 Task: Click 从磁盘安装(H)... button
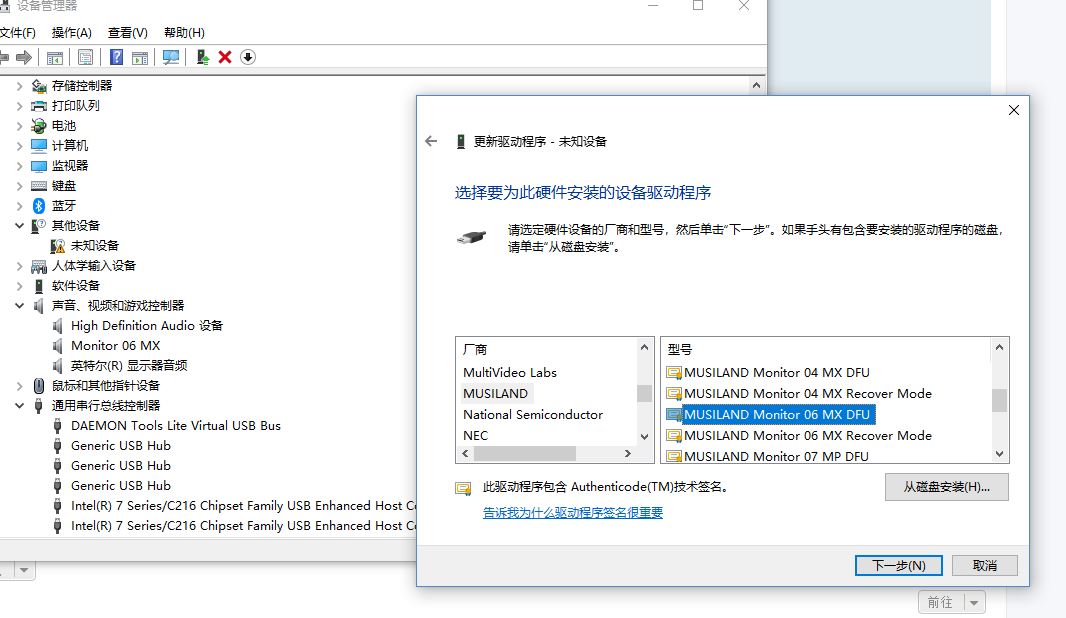pos(946,487)
